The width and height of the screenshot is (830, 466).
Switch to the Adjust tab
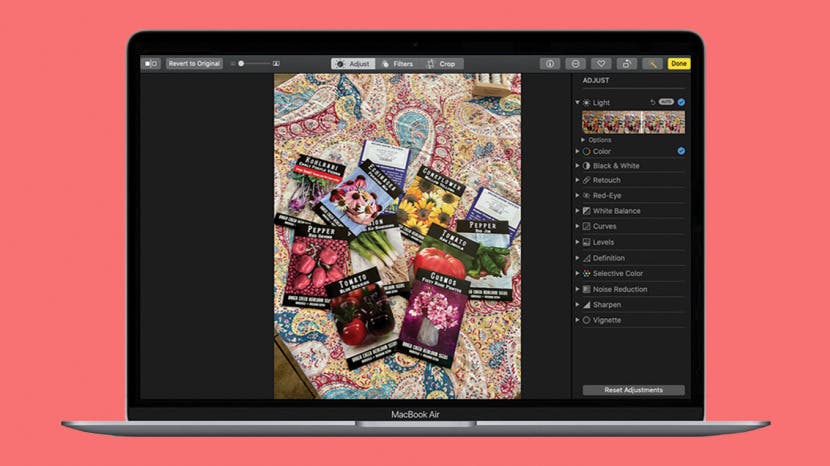pyautogui.click(x=353, y=64)
